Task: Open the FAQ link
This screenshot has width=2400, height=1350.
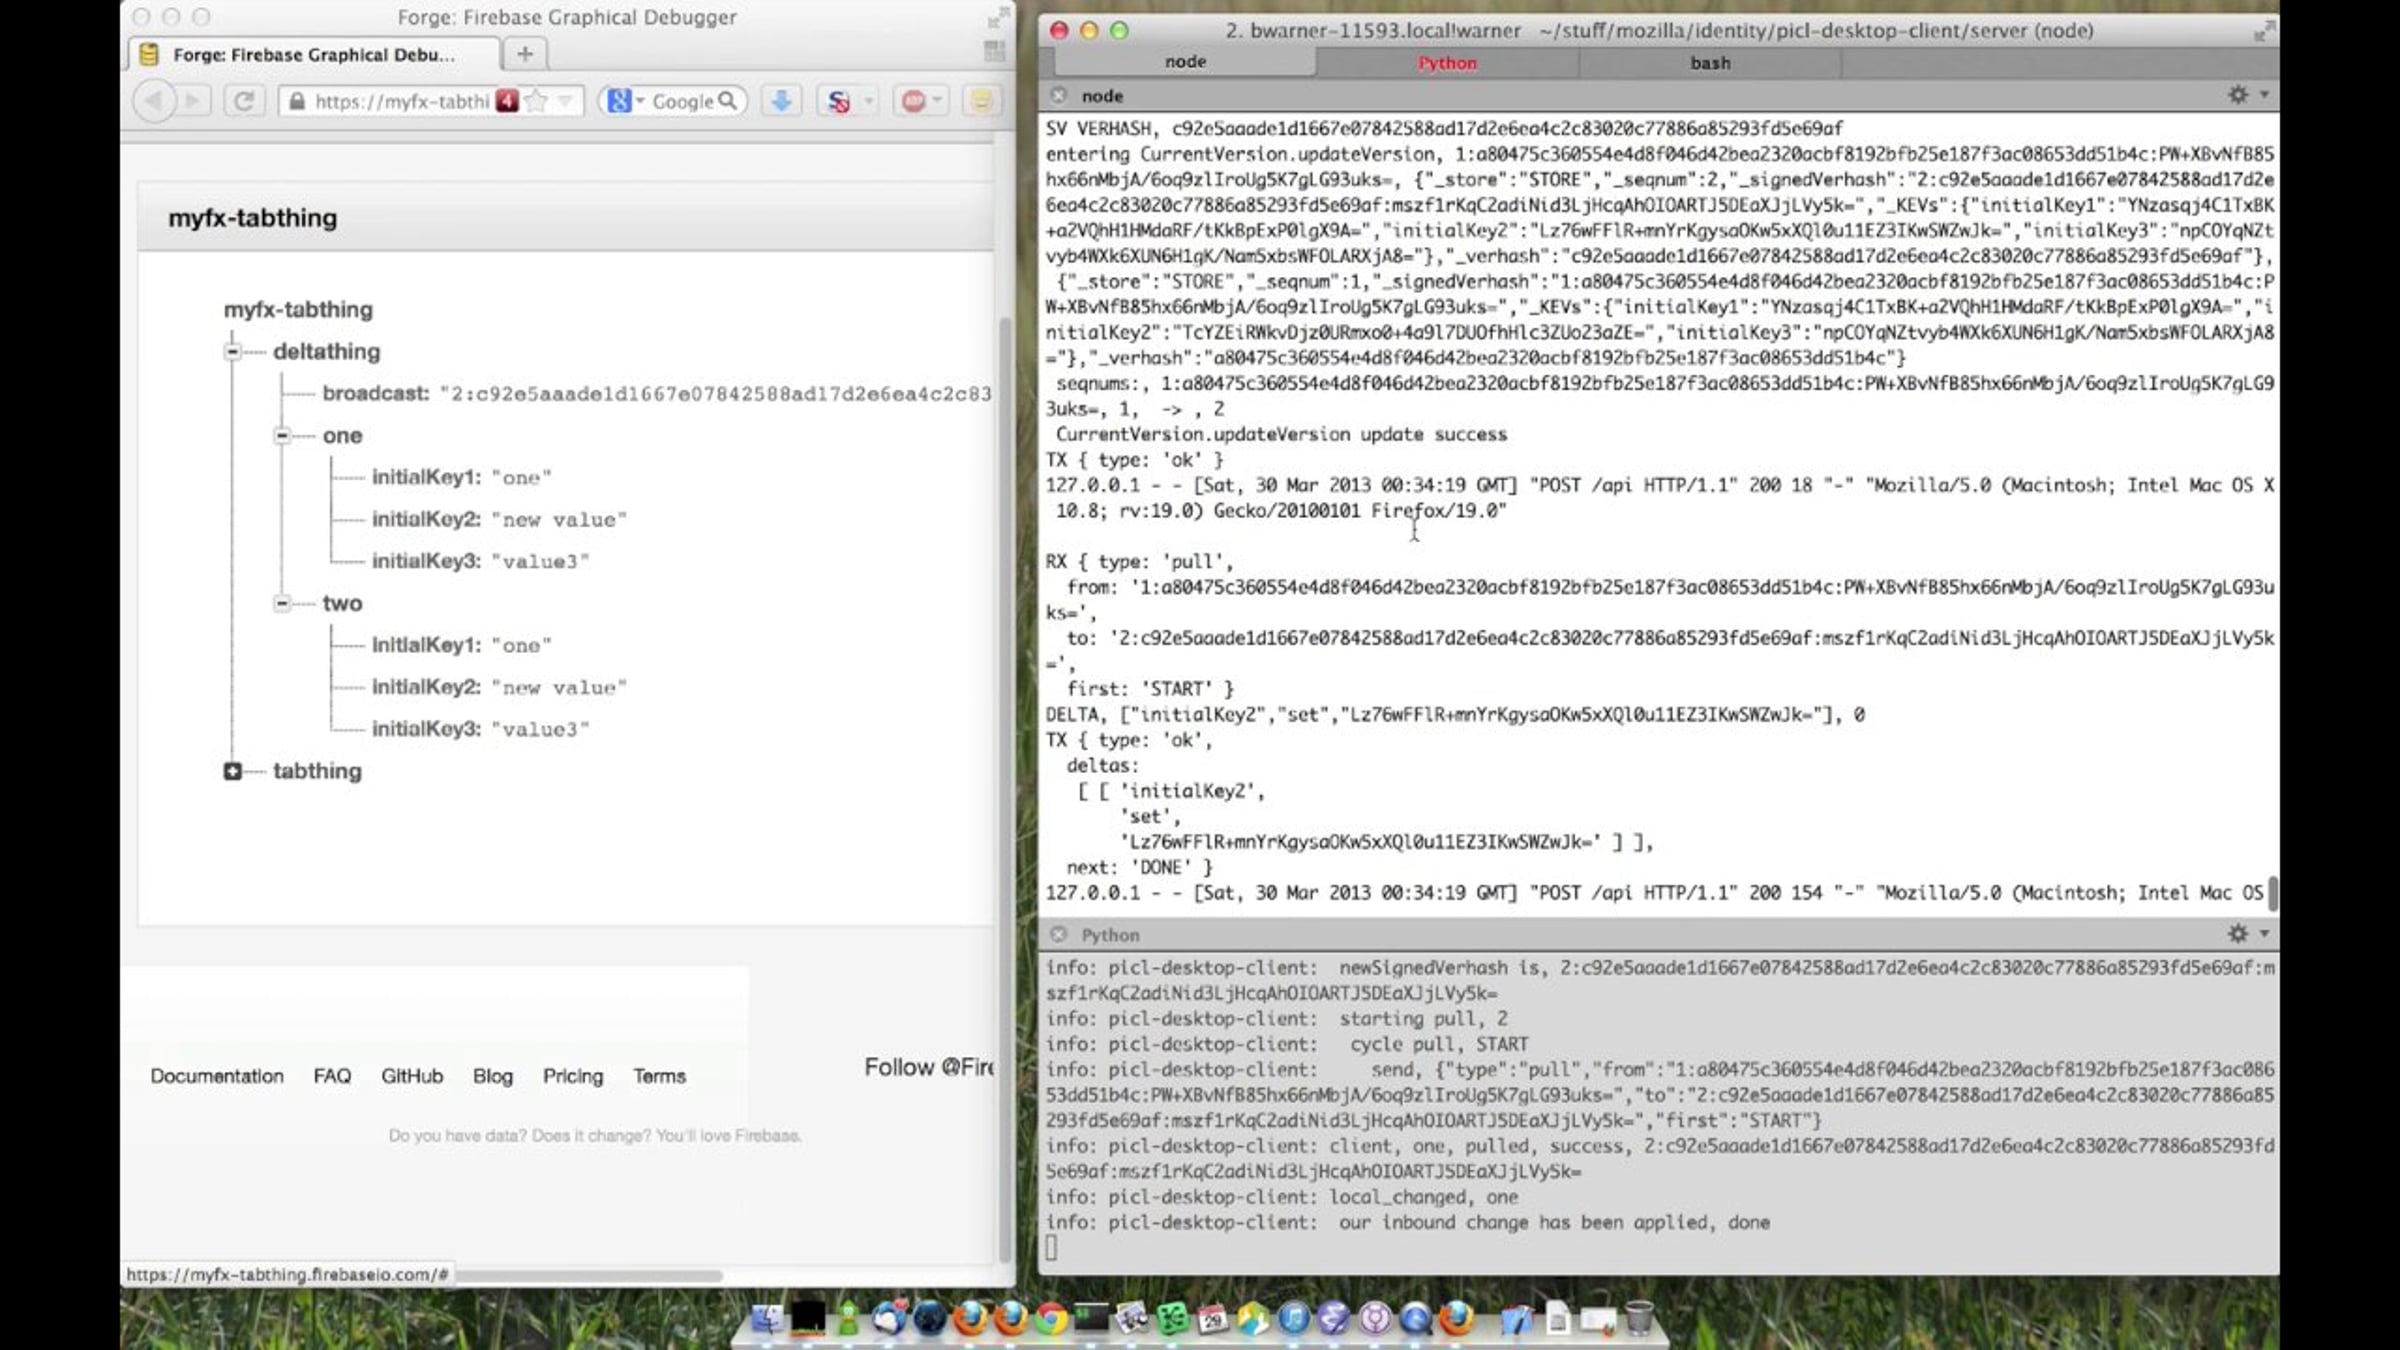Action: coord(332,1076)
